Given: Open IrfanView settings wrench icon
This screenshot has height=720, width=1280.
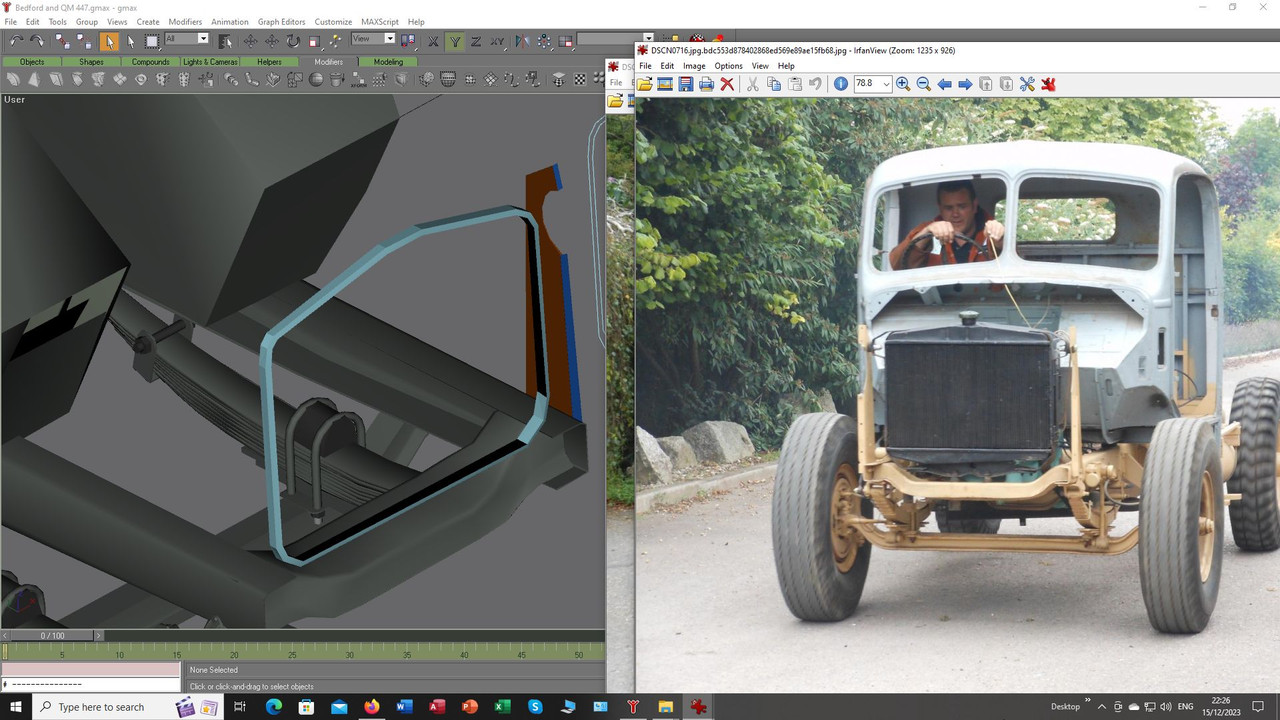Looking at the screenshot, I should click(1027, 84).
